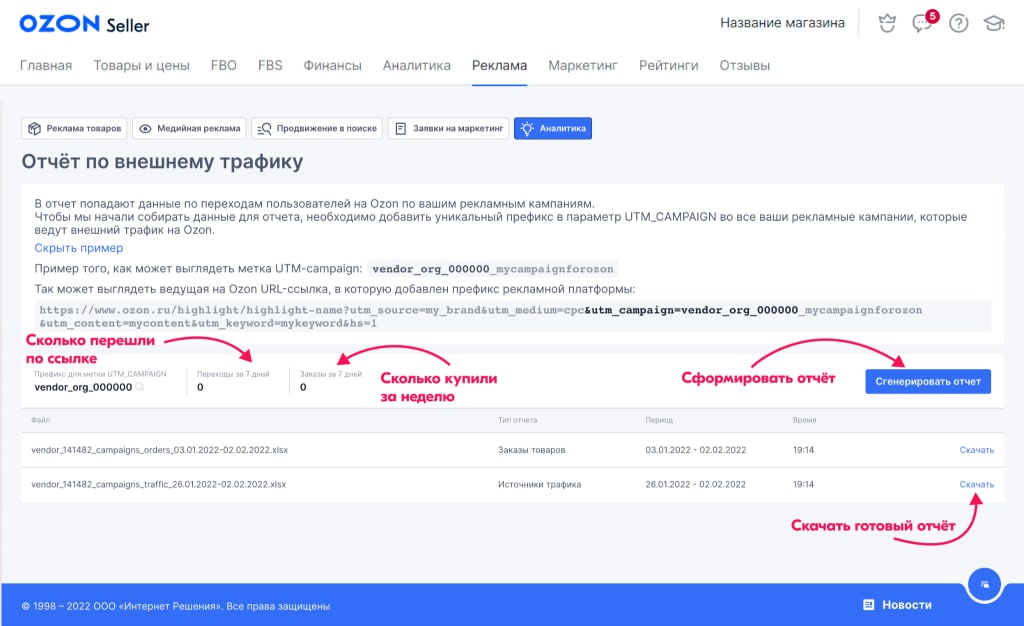Open the graduation cap training icon

[994, 23]
